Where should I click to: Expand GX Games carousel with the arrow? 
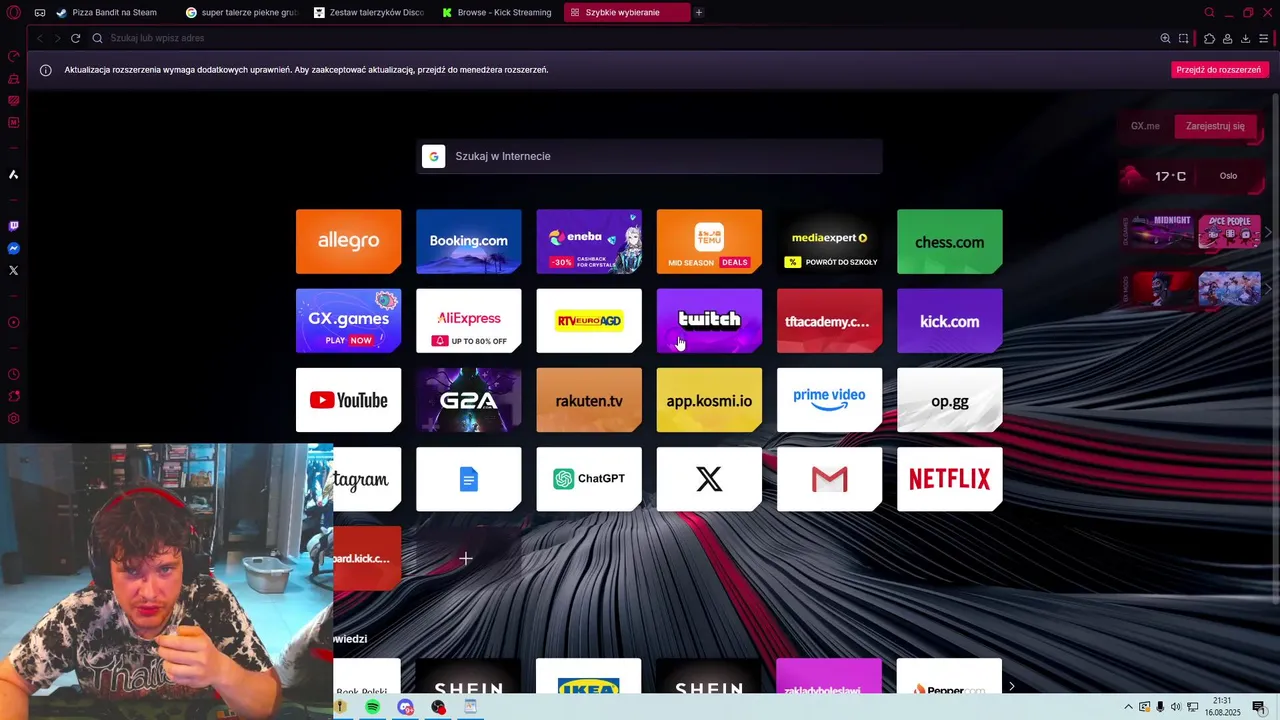(1268, 232)
